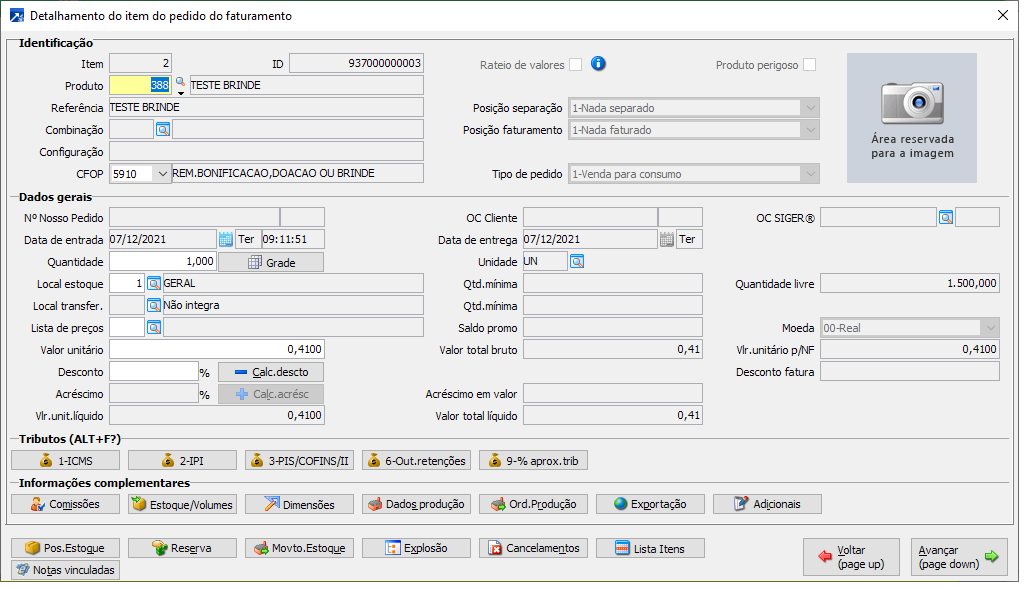This screenshot has width=1033, height=589.
Task: Expand the Posição separação dropdown
Action: click(808, 108)
